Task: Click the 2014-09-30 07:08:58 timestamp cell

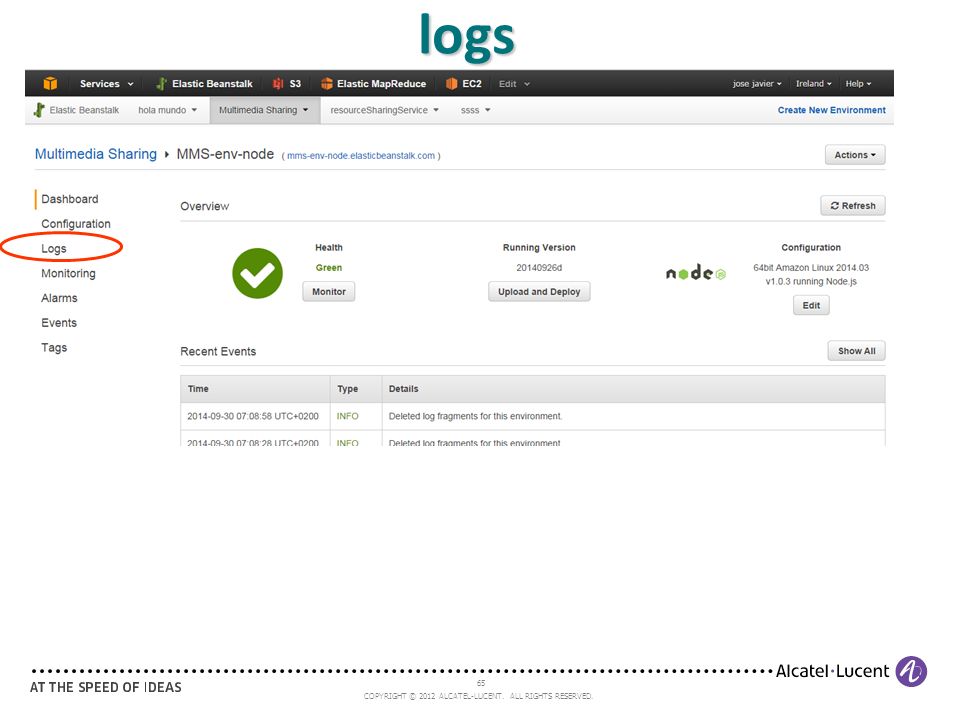Action: [253, 416]
